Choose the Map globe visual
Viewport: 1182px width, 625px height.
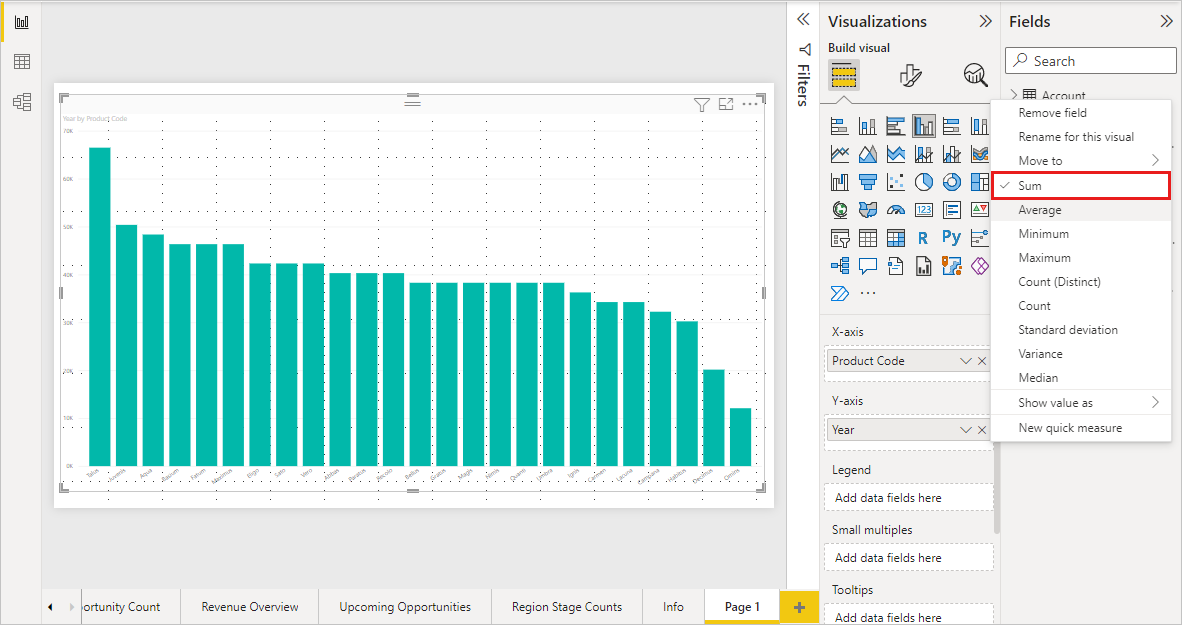click(840, 210)
